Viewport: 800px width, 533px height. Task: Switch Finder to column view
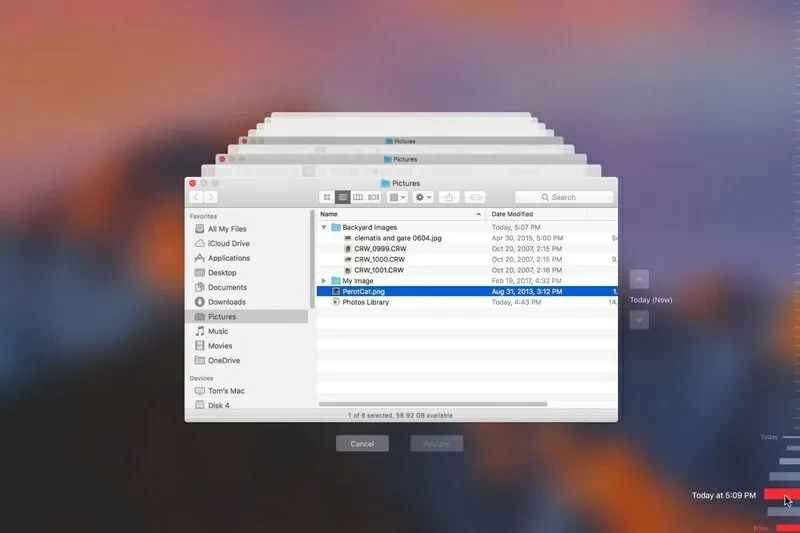(x=358, y=197)
